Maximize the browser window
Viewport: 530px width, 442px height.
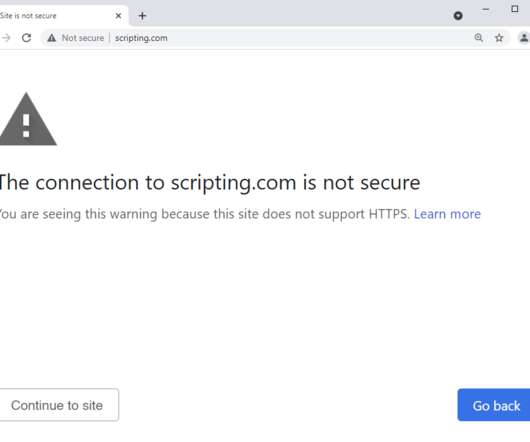click(514, 9)
